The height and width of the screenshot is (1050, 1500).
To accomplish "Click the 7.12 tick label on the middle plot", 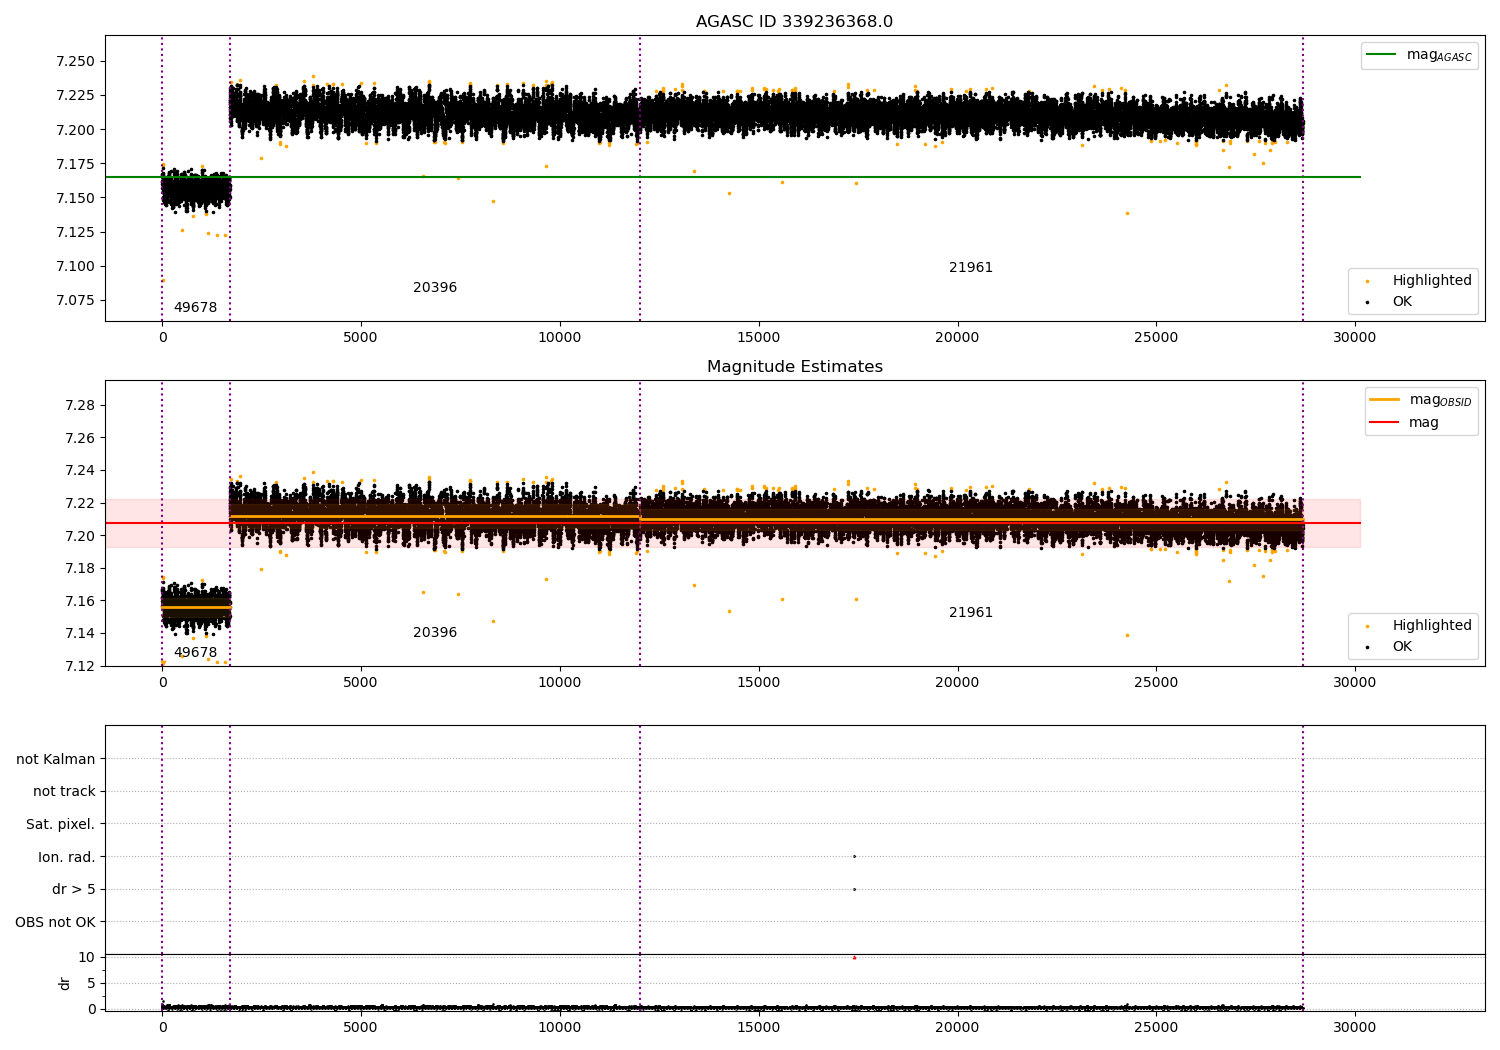I will click(x=79, y=666).
